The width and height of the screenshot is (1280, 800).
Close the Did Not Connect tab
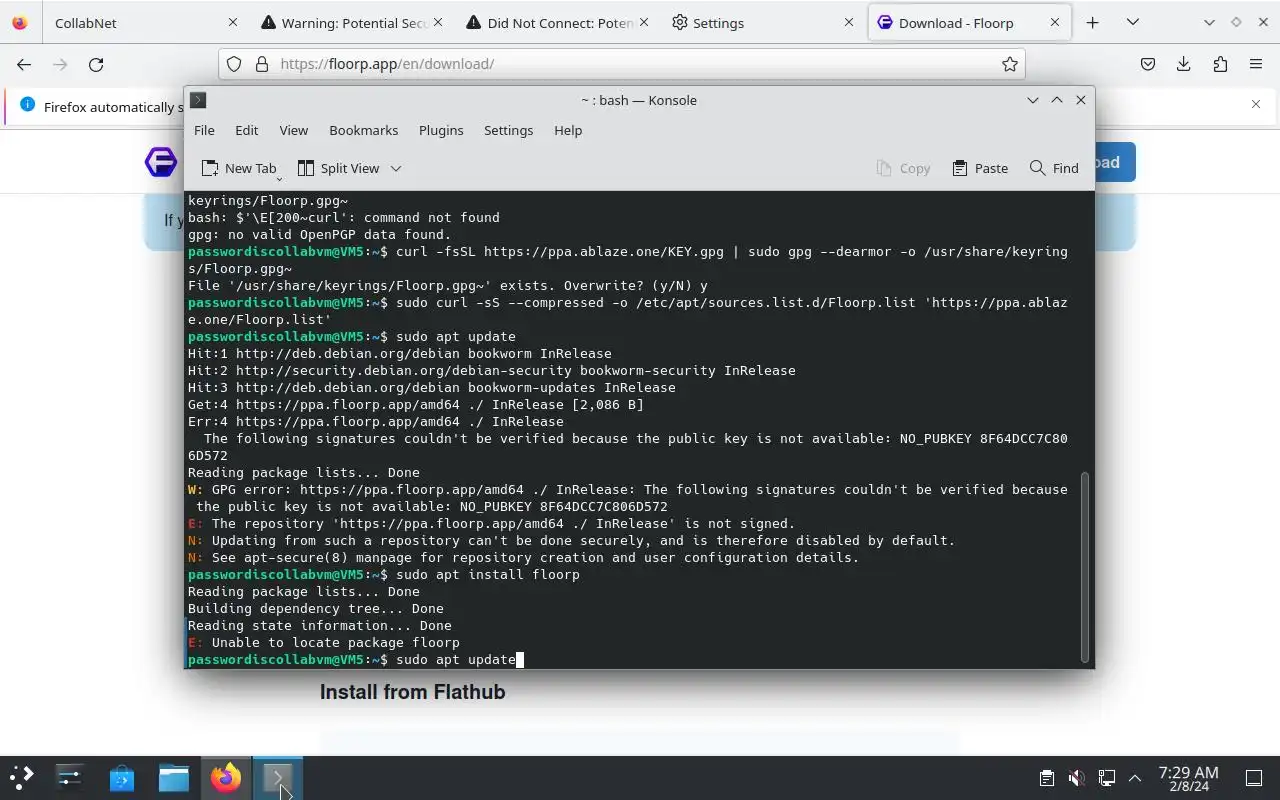pos(643,22)
